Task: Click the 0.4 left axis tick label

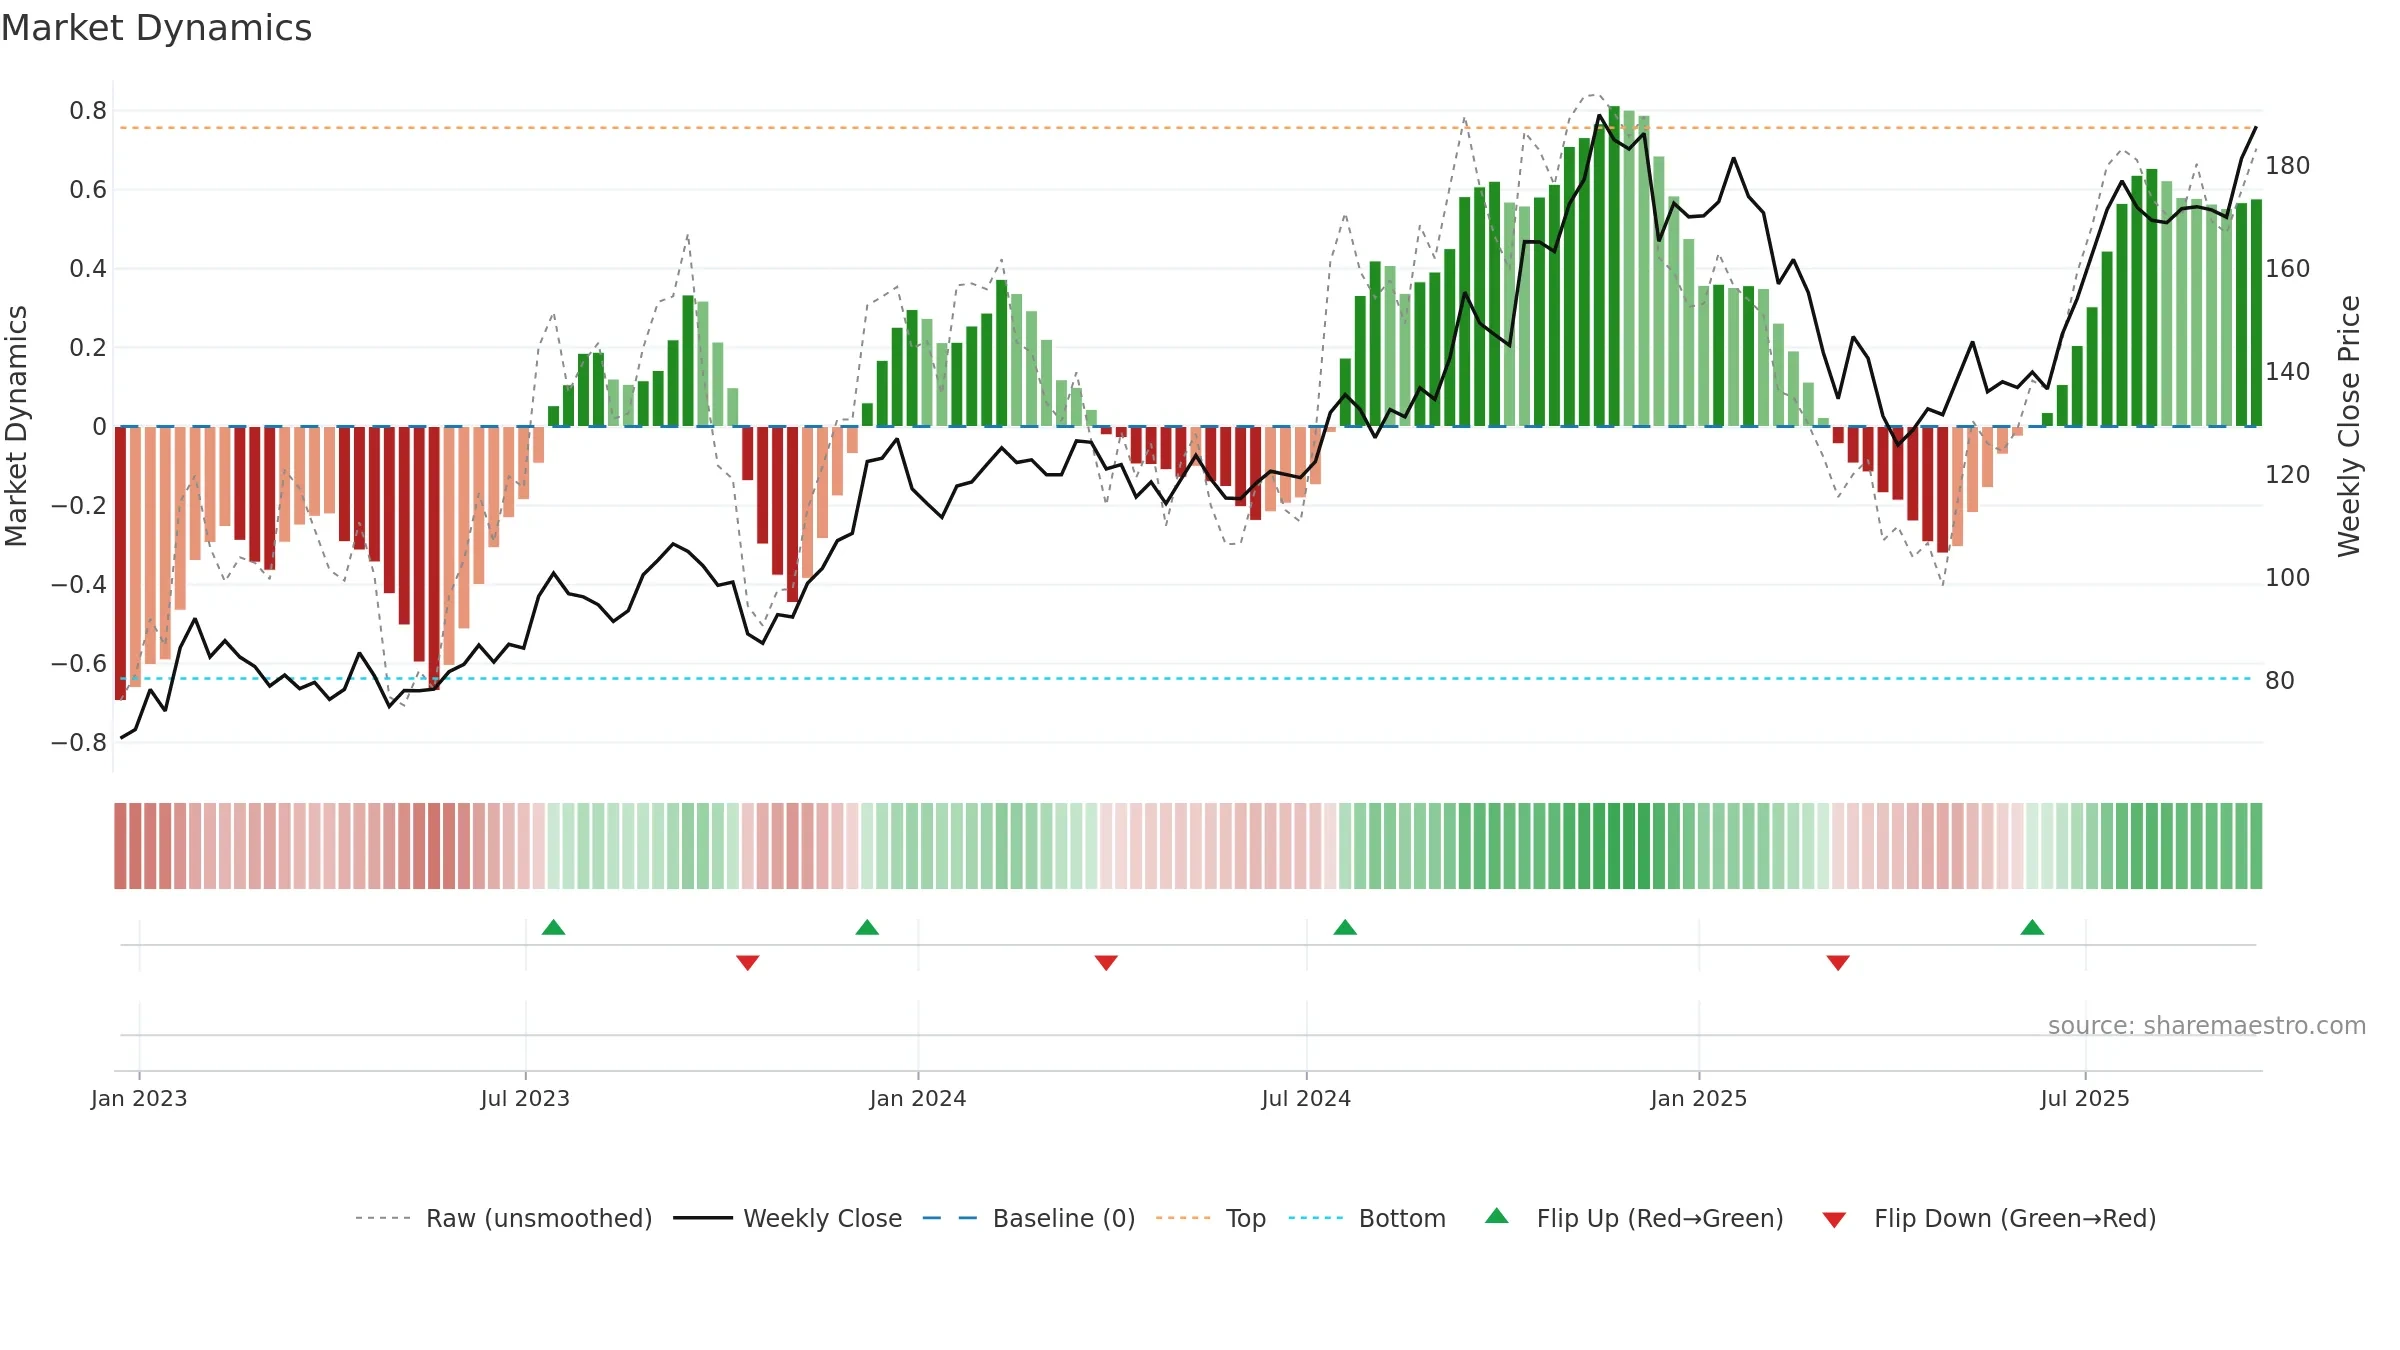Action: pyautogui.click(x=88, y=269)
